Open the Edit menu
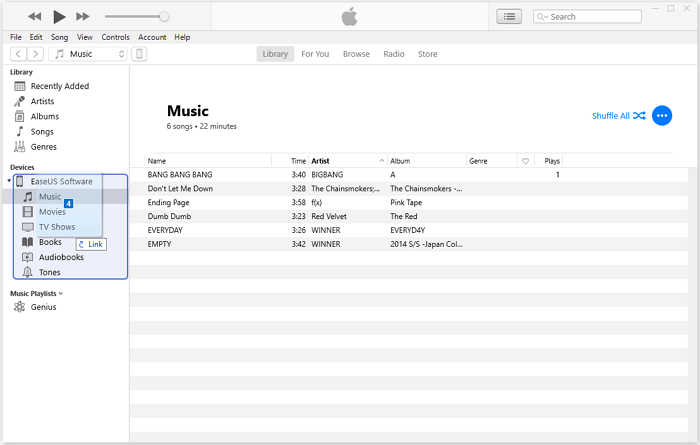Viewport: 700px width, 445px height. coord(36,37)
